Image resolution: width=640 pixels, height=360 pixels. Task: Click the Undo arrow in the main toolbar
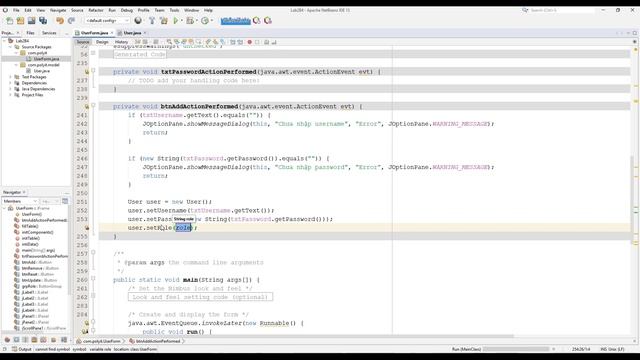[x=60, y=20]
